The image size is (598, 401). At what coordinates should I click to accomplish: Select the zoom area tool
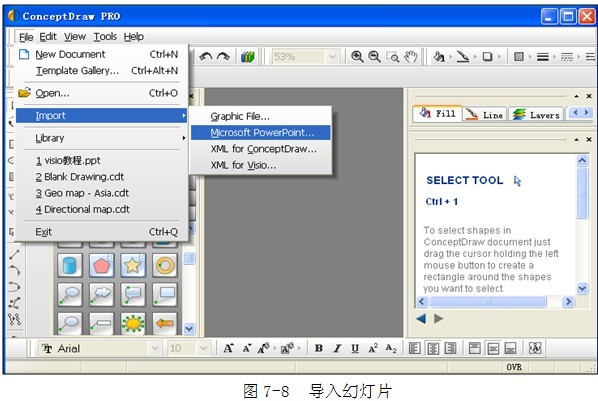(392, 57)
